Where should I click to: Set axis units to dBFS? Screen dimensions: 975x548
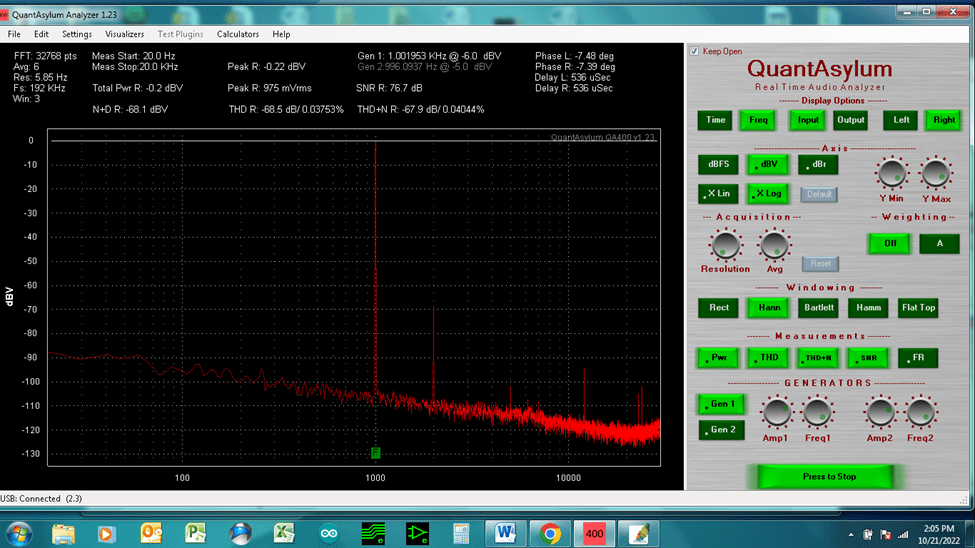718,164
